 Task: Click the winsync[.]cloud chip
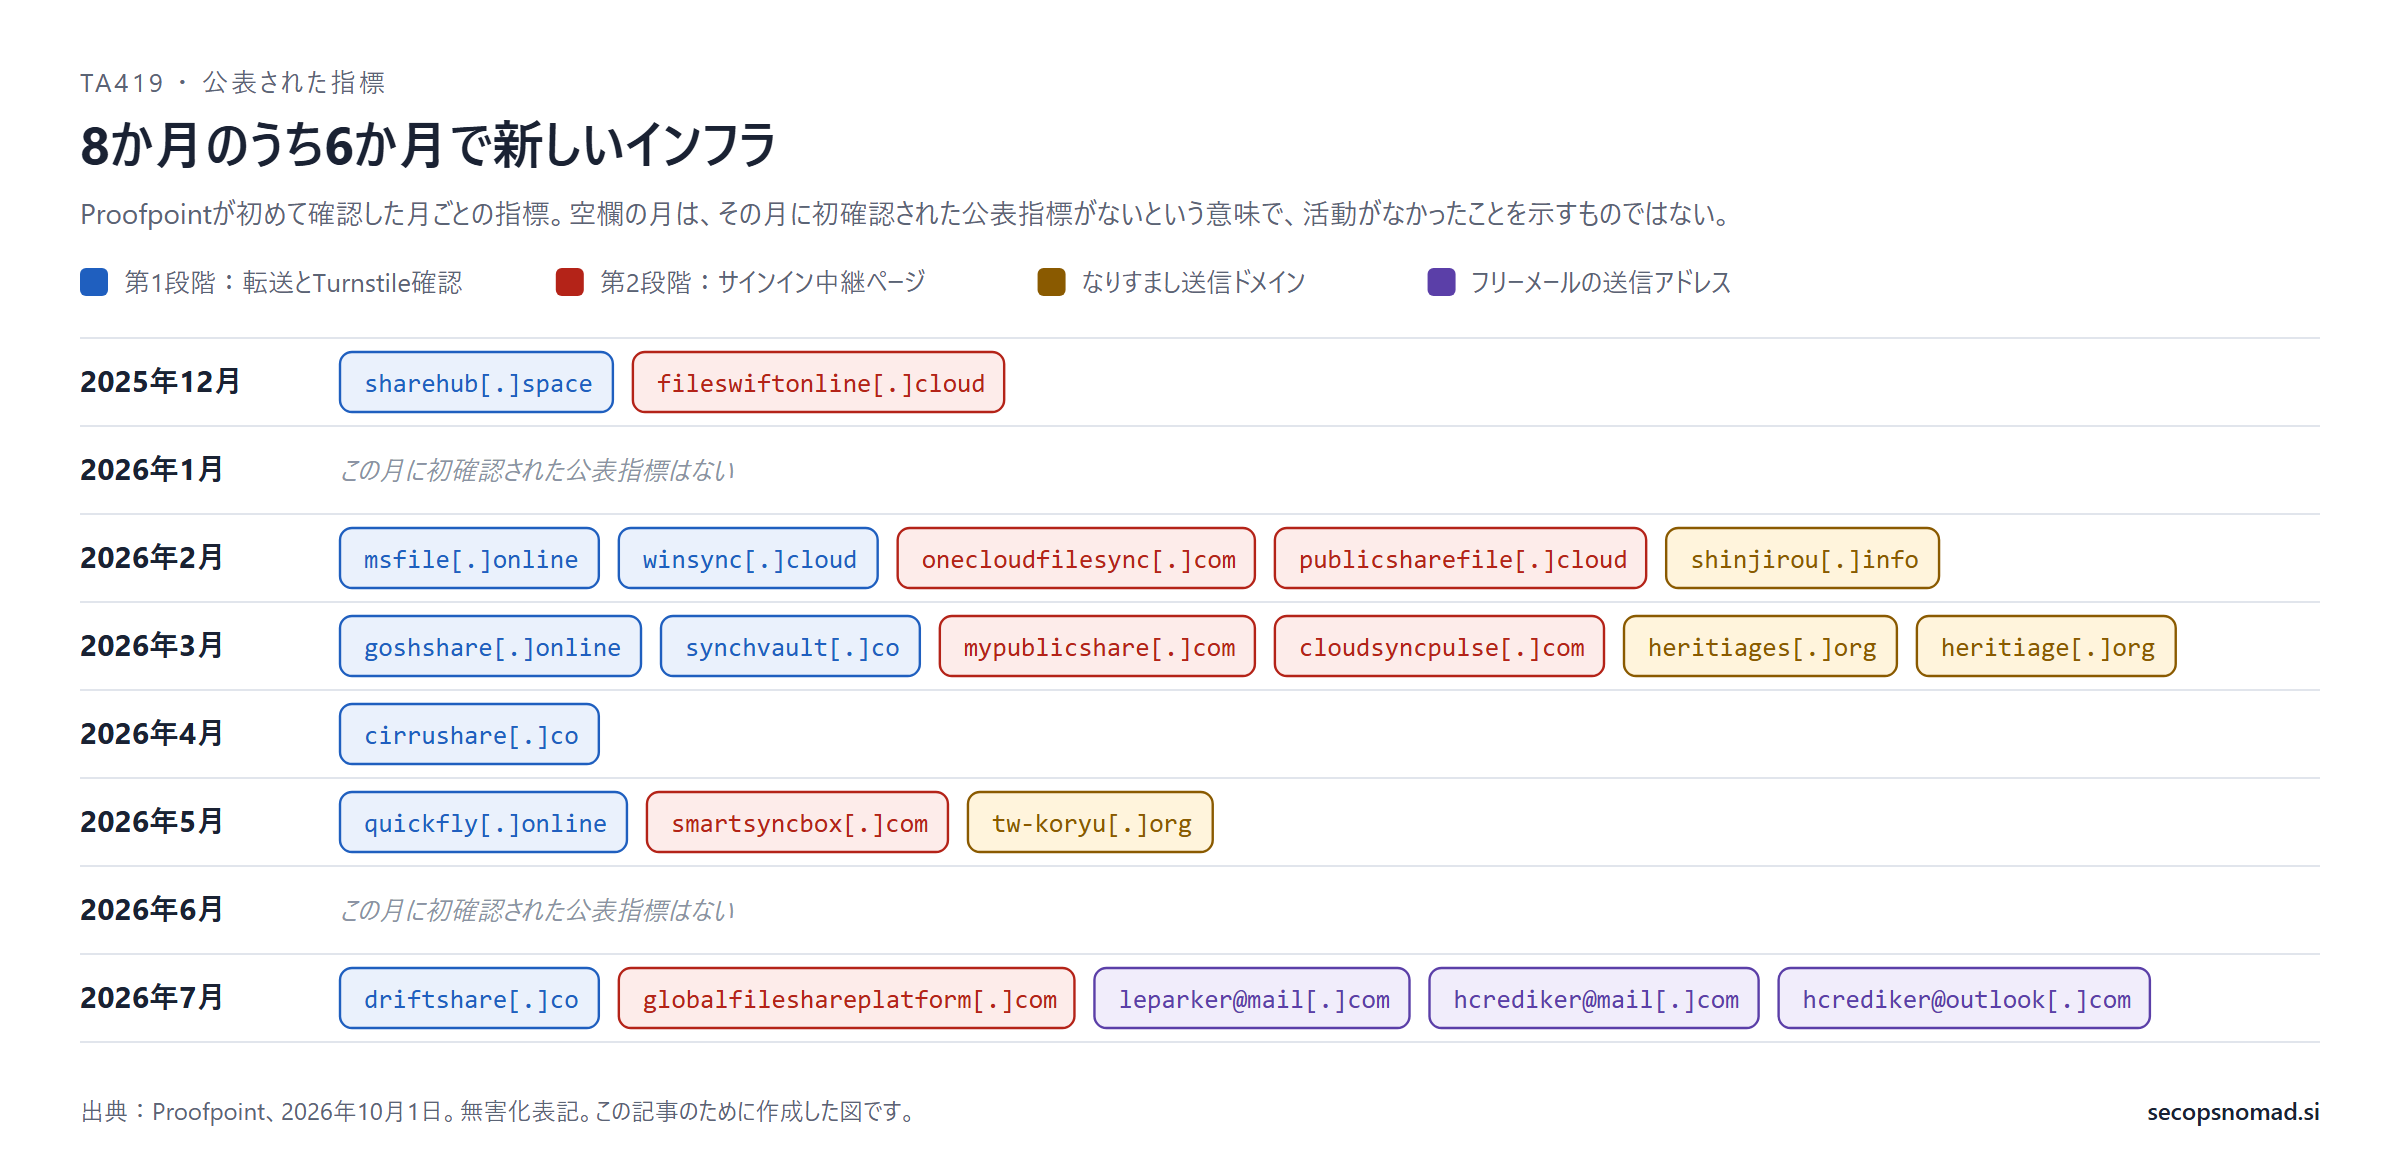(749, 558)
